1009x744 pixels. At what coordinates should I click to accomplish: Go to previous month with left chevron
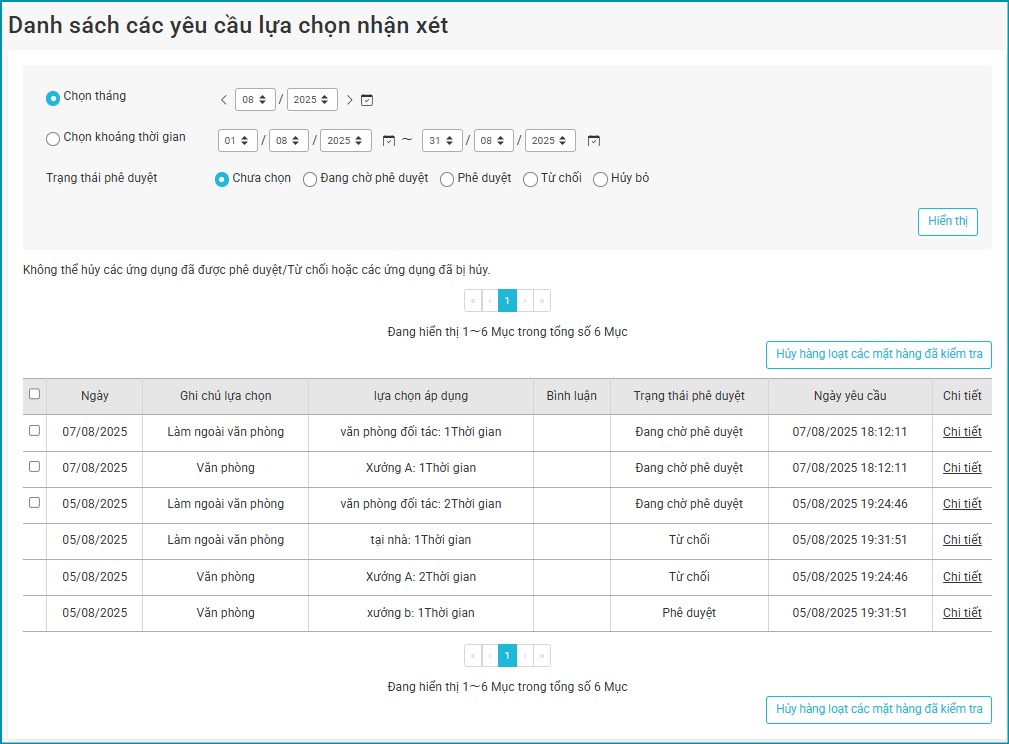[224, 100]
